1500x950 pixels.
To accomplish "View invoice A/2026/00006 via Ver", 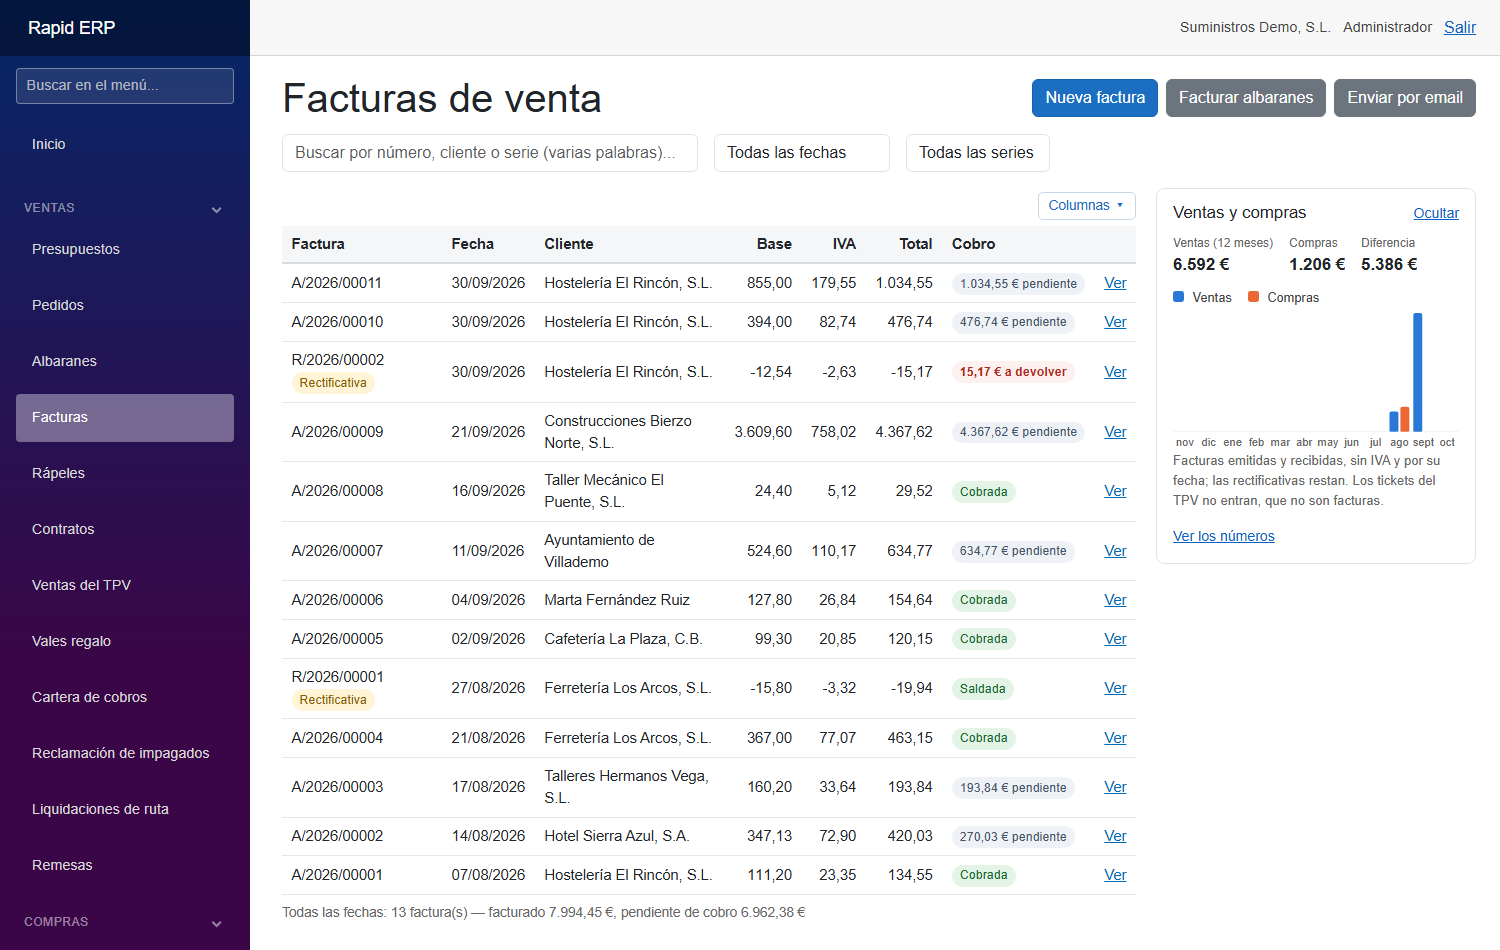I will pyautogui.click(x=1115, y=600).
